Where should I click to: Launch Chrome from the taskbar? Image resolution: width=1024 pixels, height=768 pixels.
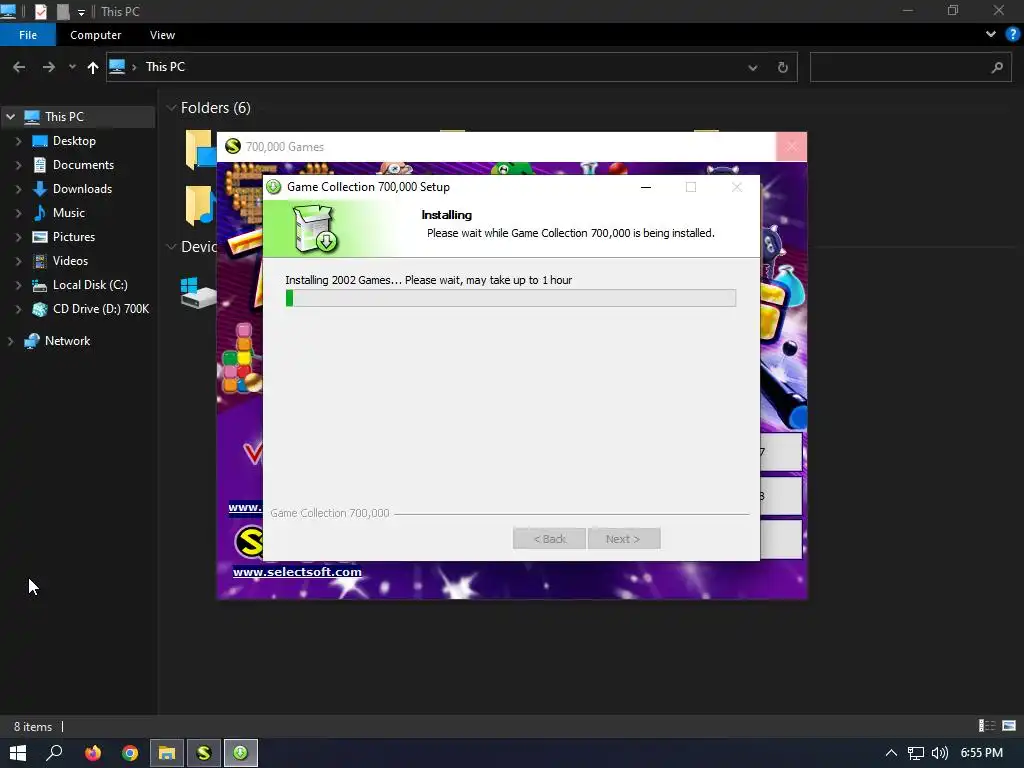pyautogui.click(x=130, y=753)
